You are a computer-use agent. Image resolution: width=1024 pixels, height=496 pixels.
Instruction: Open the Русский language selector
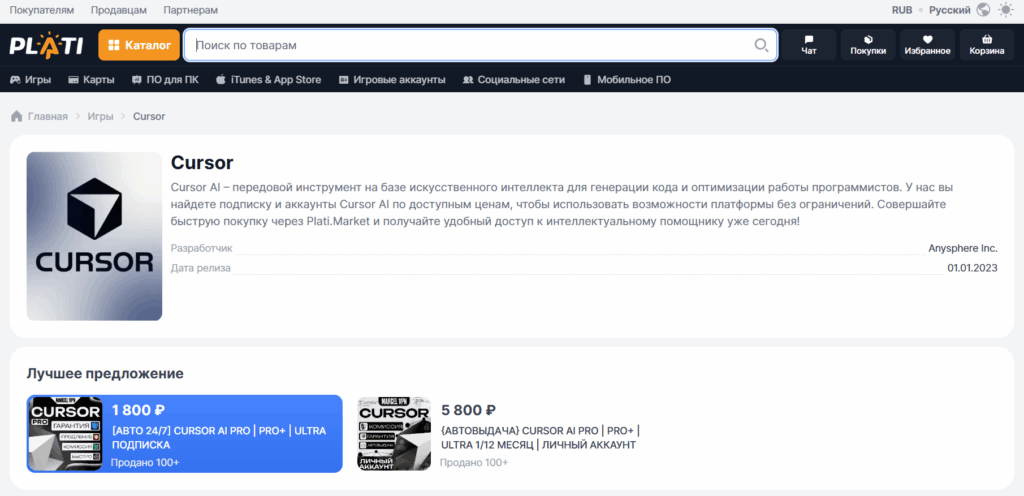[950, 10]
